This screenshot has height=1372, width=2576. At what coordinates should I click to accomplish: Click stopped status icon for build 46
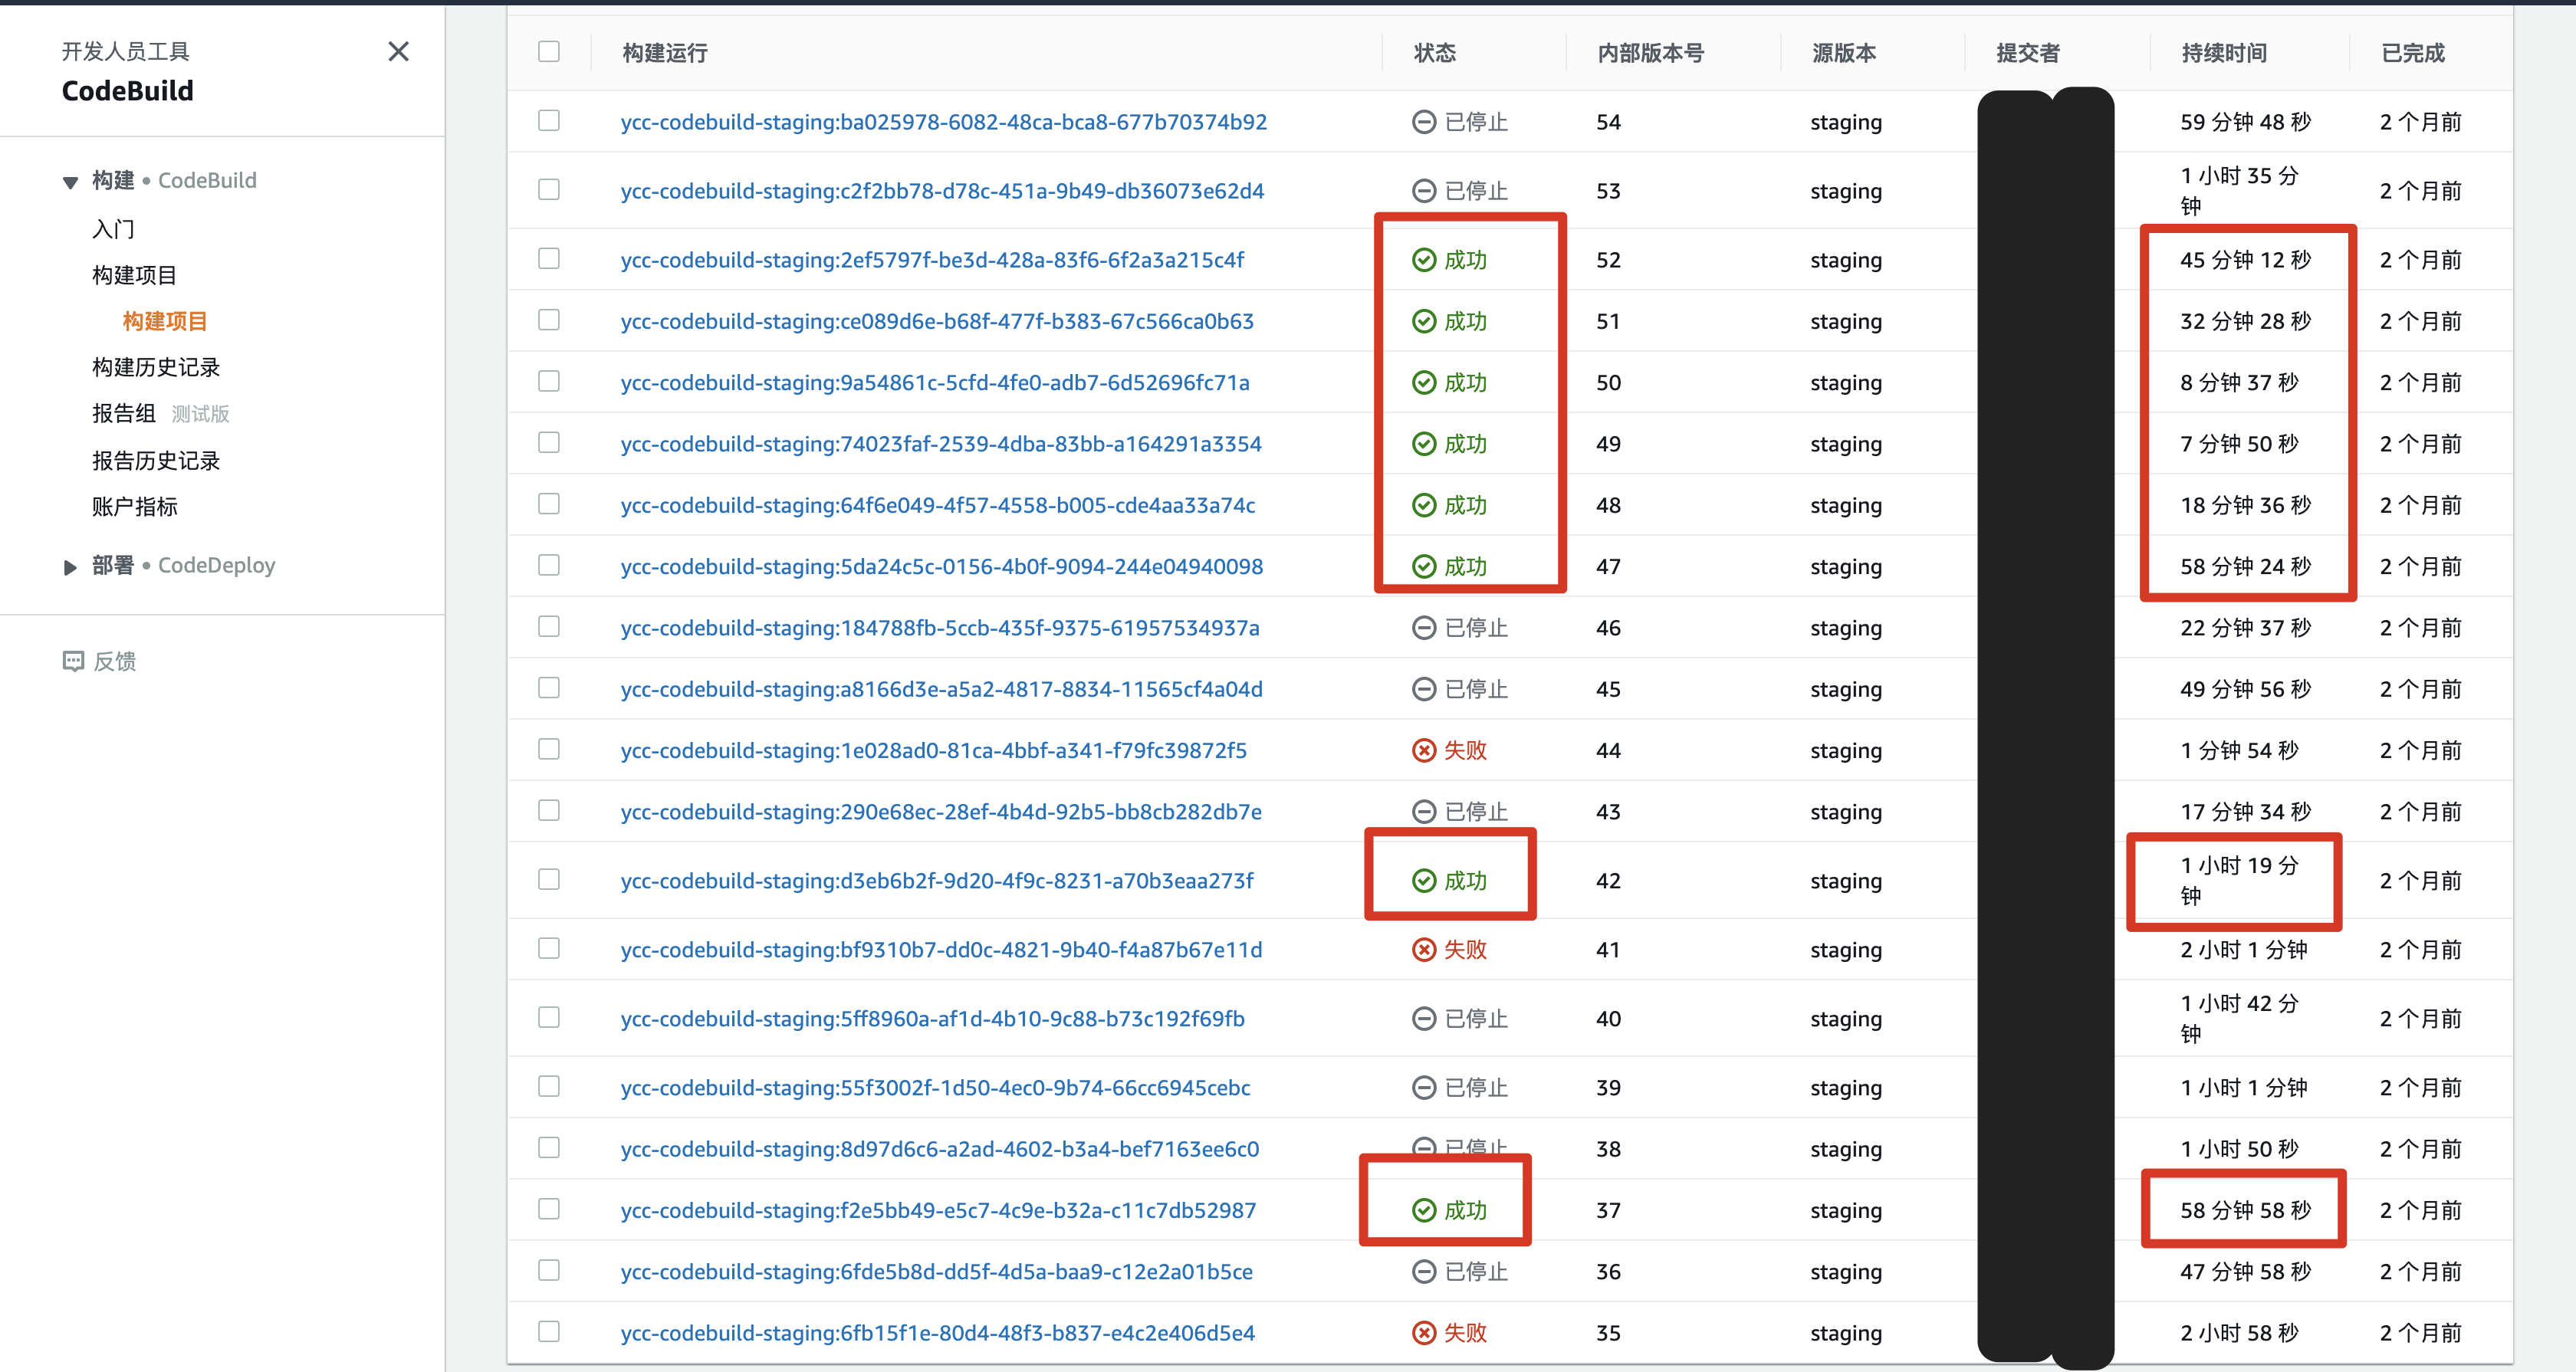(1423, 628)
